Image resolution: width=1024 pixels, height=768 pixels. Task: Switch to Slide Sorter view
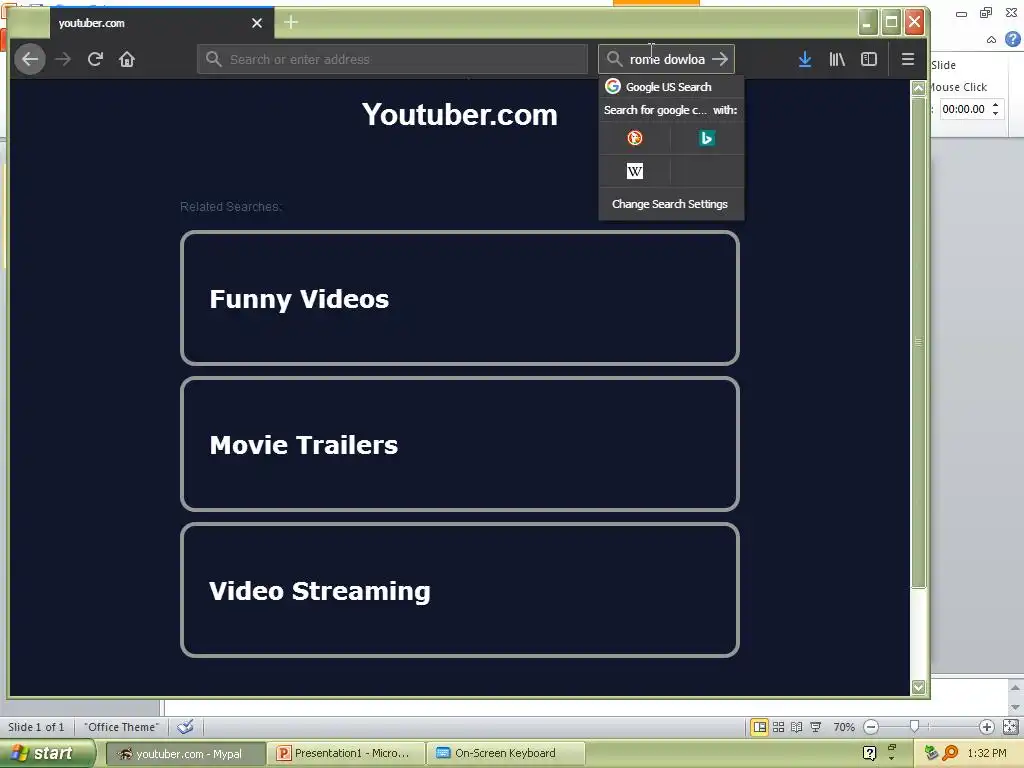tap(778, 727)
